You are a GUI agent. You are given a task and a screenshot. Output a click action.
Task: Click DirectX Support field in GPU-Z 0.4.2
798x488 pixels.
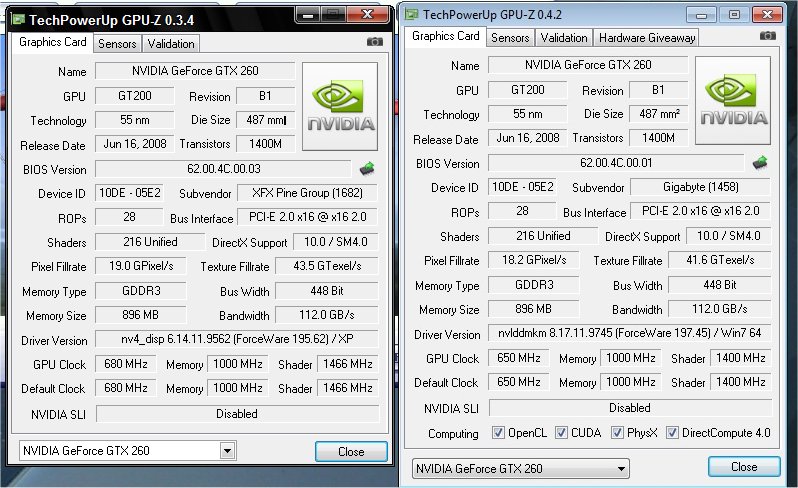729,236
